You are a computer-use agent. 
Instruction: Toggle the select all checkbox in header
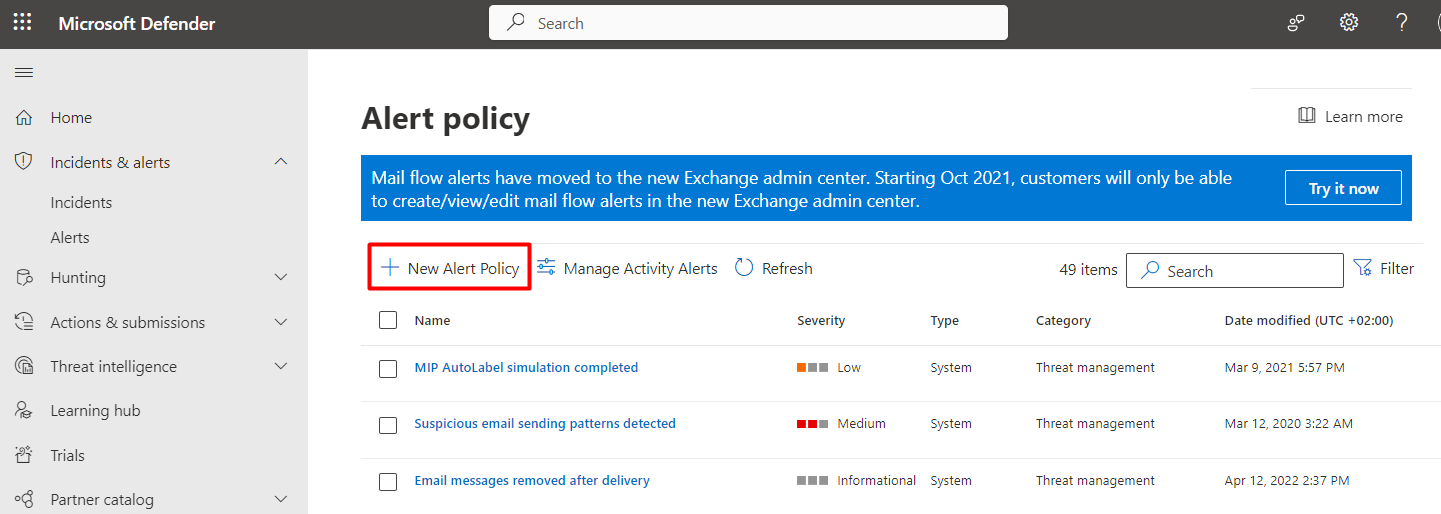388,321
